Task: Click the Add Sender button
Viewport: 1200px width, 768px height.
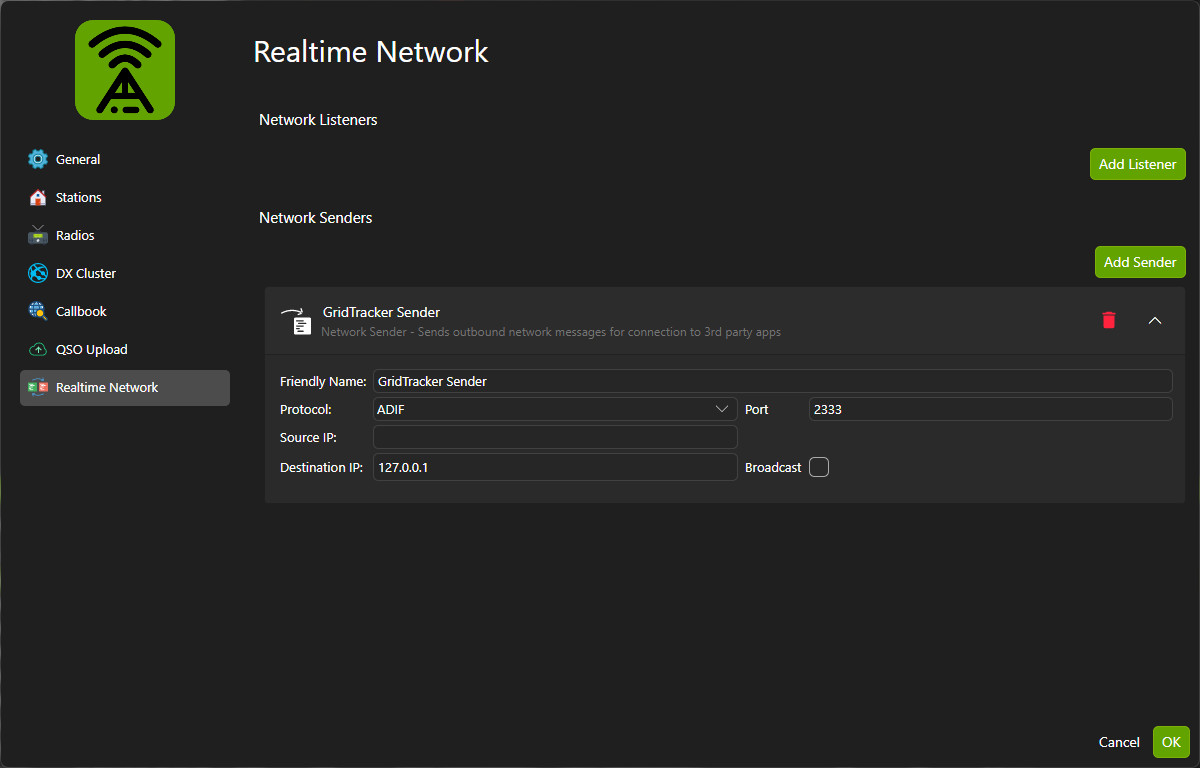Action: point(1140,262)
